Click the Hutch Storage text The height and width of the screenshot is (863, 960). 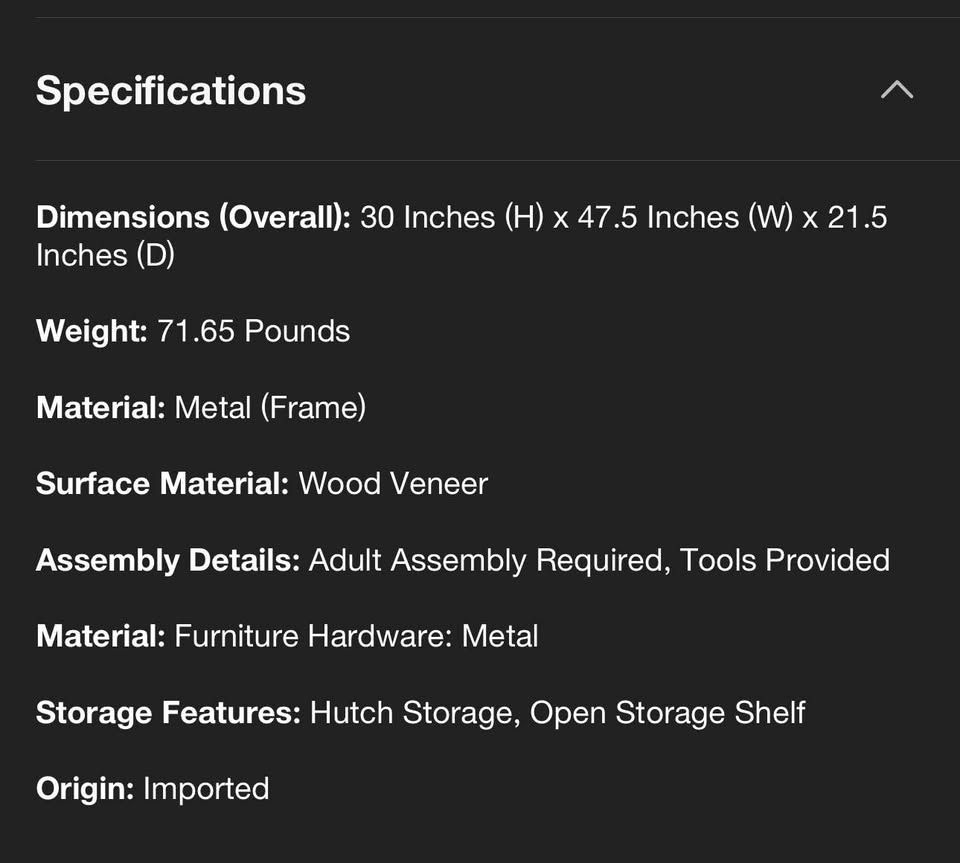point(412,712)
